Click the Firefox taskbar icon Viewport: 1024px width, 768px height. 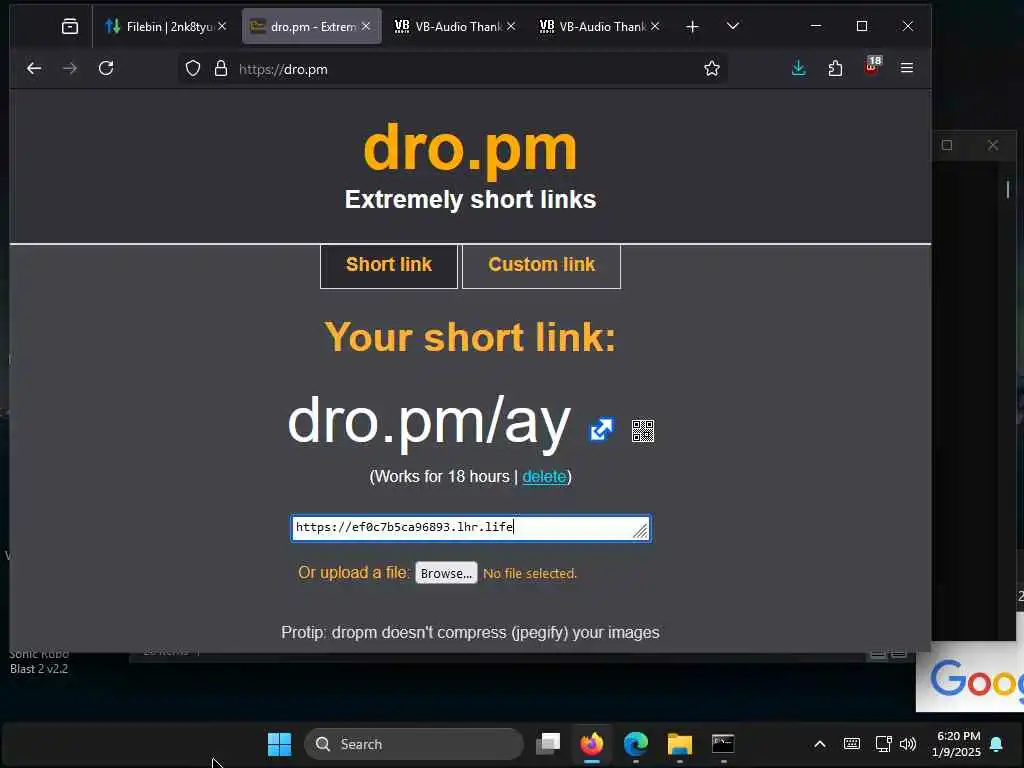point(592,744)
